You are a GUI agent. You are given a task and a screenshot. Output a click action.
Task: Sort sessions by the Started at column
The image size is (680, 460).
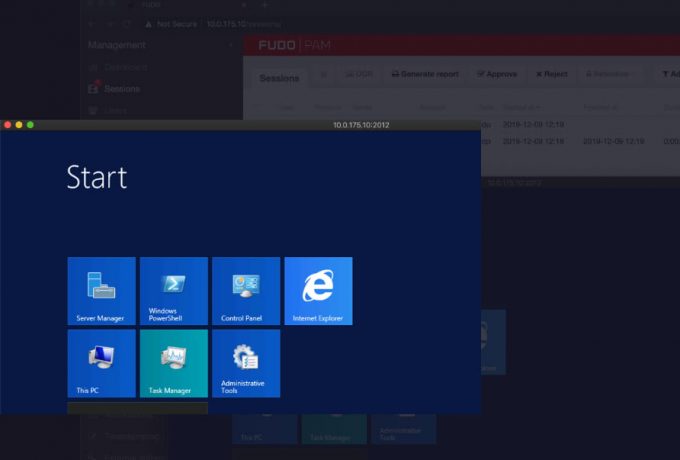tap(520, 106)
